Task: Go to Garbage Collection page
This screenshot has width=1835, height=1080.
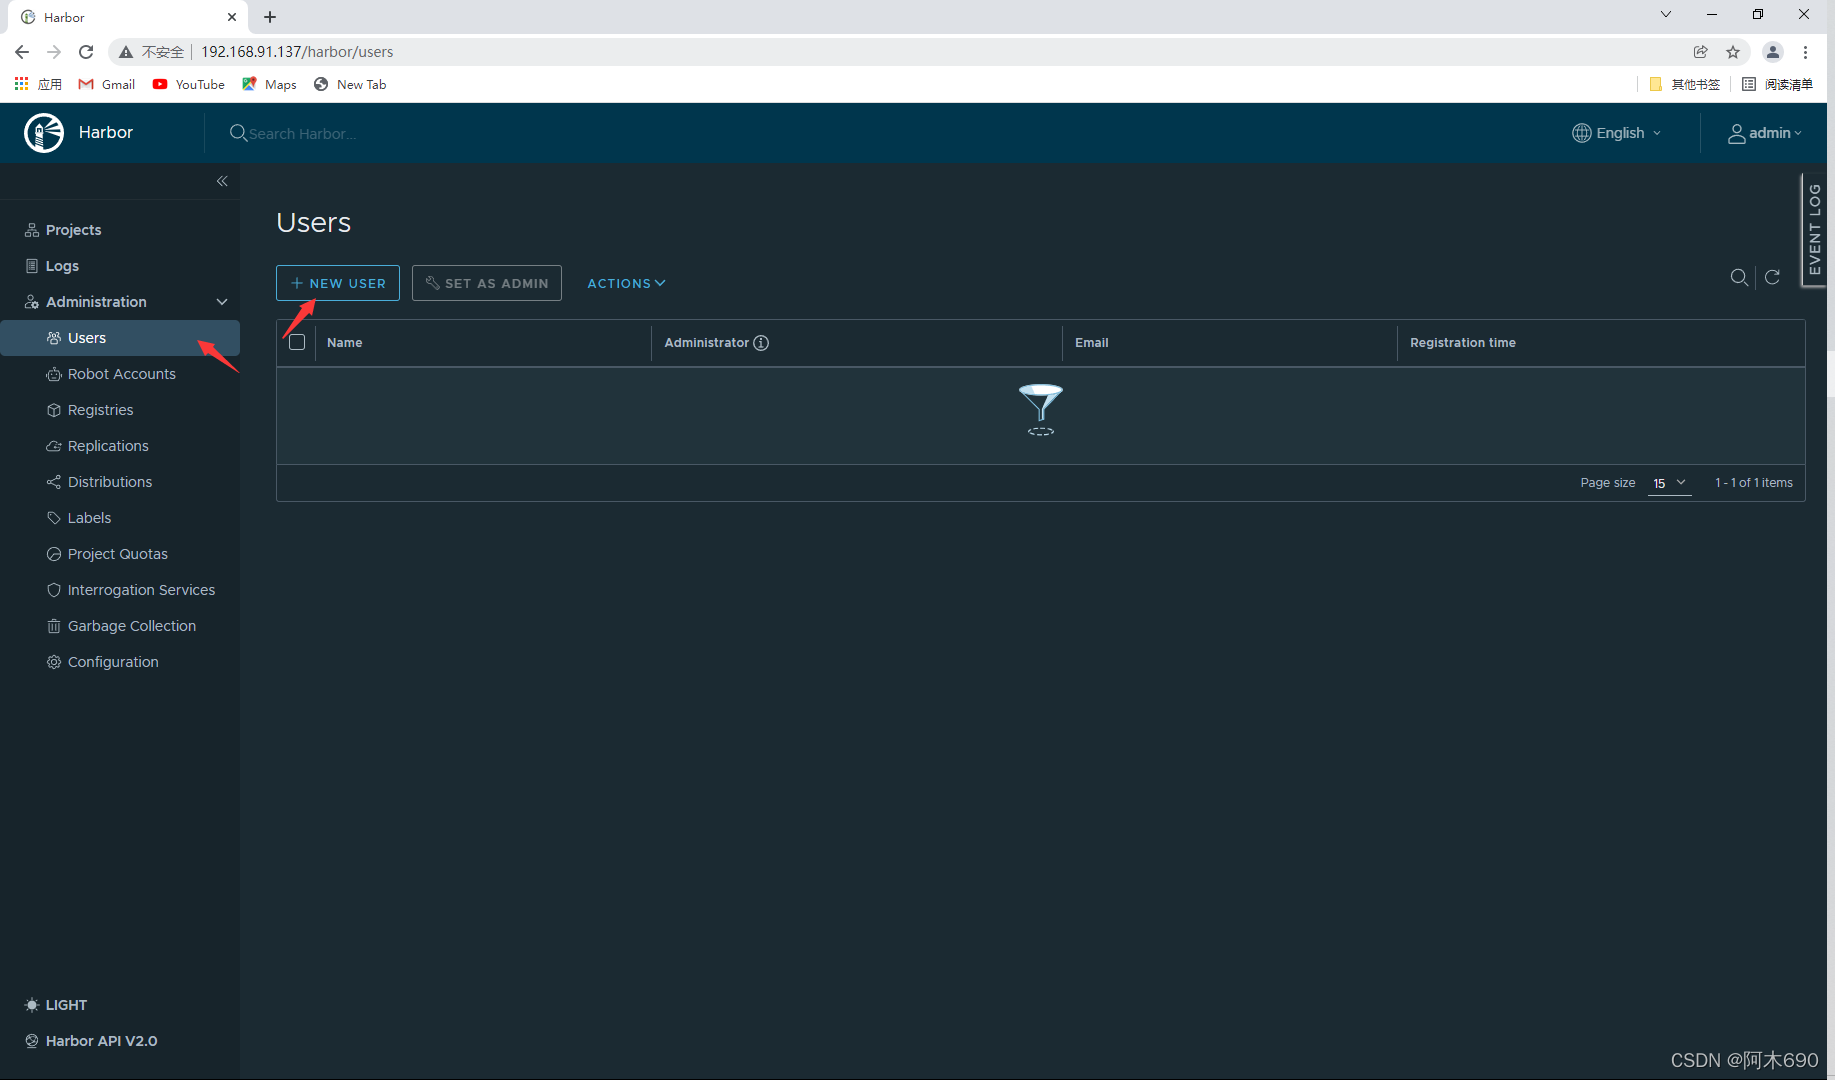Action: pyautogui.click(x=131, y=626)
